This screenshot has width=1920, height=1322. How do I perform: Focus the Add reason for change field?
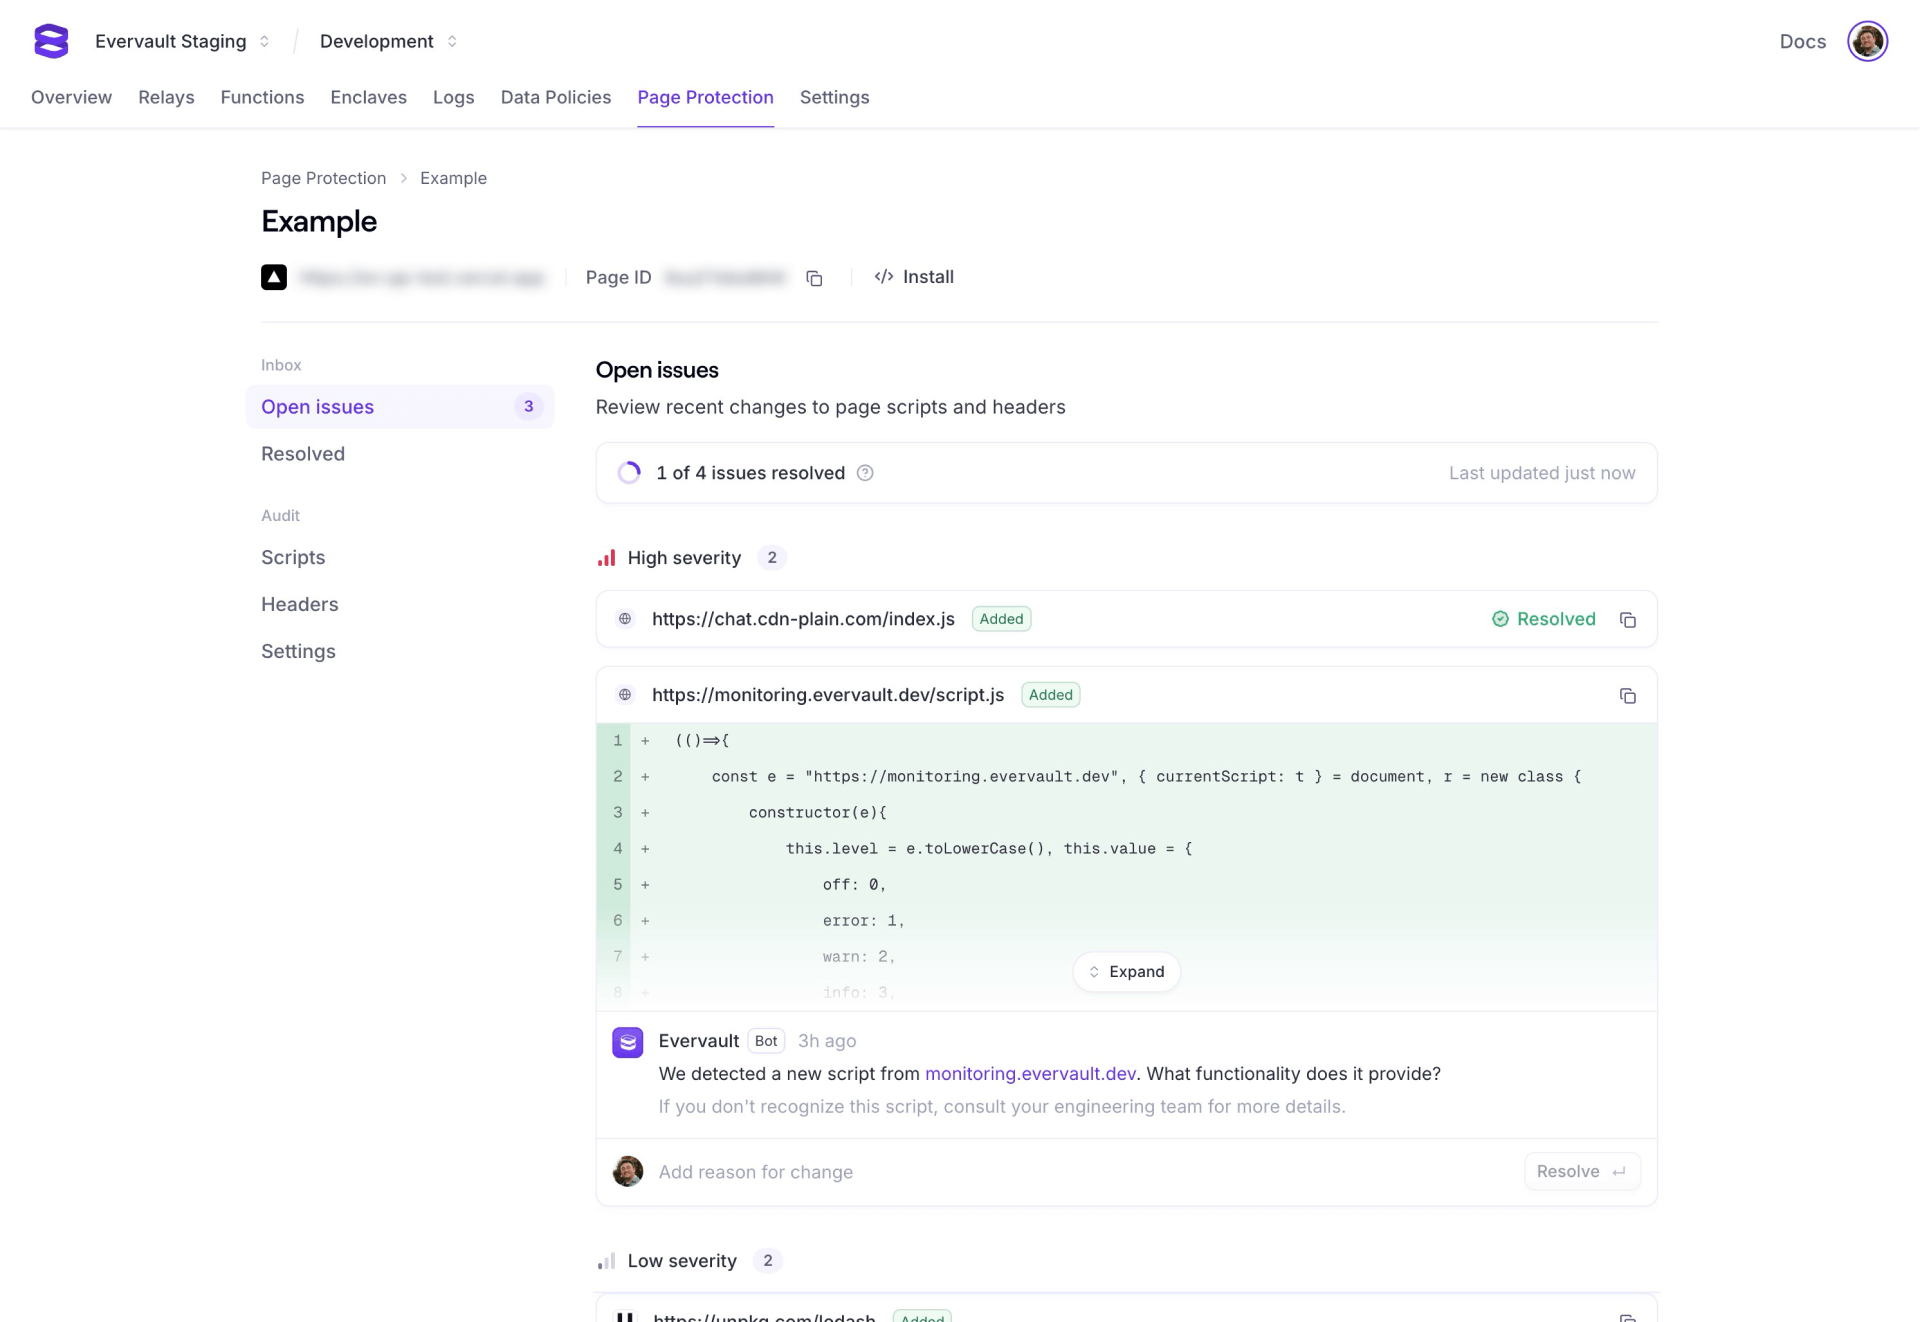[1085, 1172]
